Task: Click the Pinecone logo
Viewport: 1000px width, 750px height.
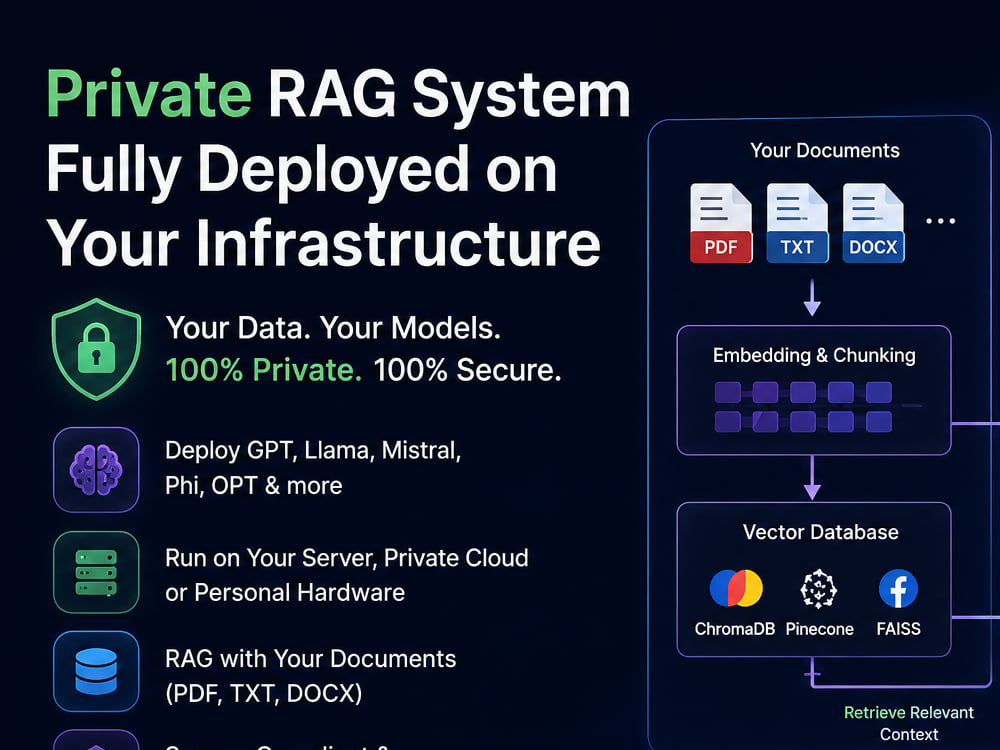Action: [x=819, y=589]
